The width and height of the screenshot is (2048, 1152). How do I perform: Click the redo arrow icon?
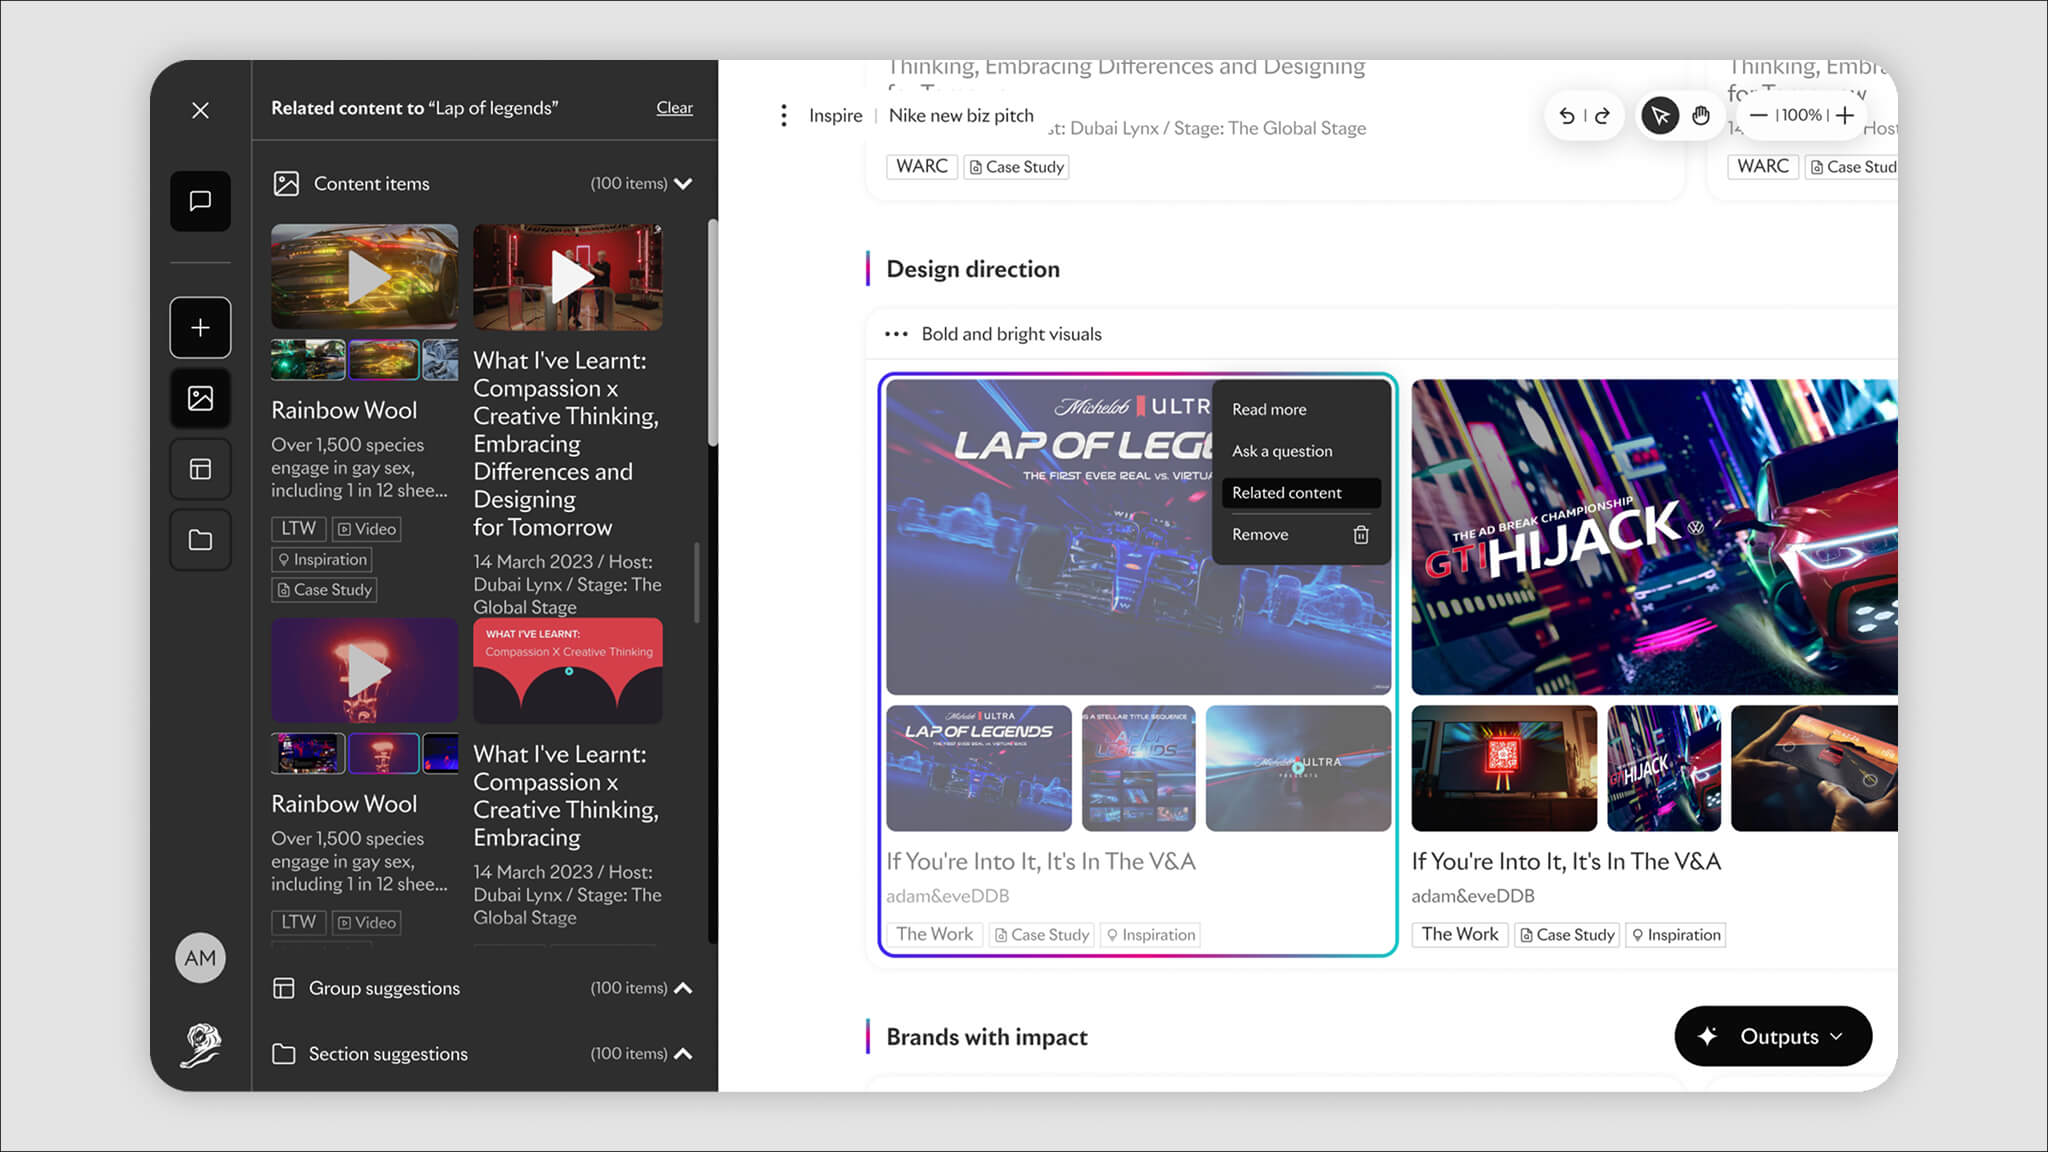coord(1602,116)
